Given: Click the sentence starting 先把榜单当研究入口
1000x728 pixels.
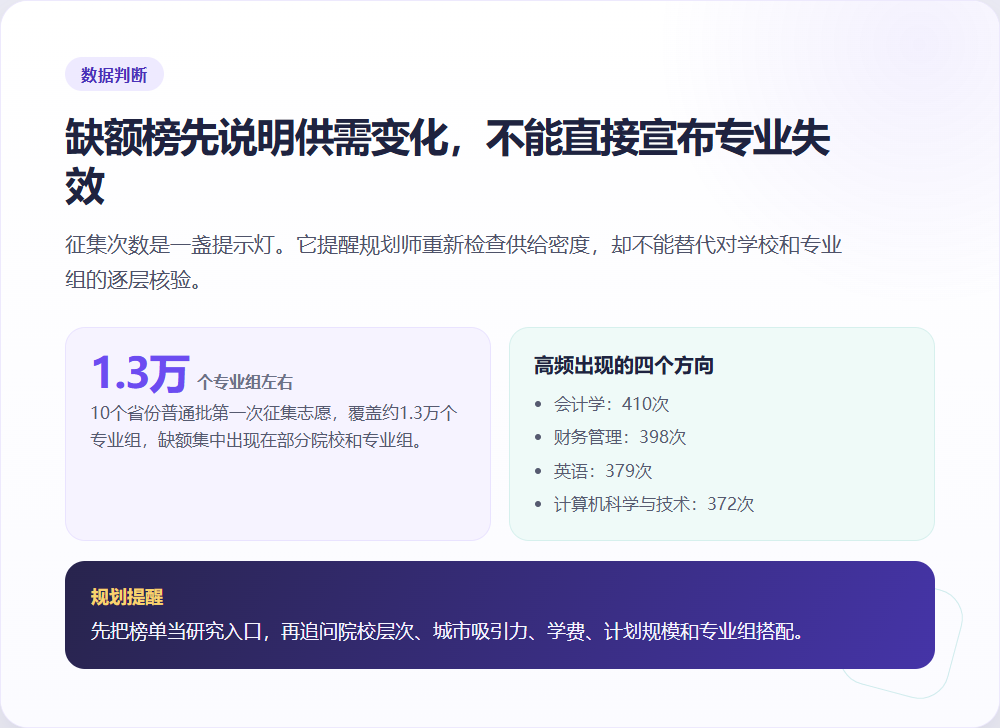Looking at the screenshot, I should click(448, 632).
